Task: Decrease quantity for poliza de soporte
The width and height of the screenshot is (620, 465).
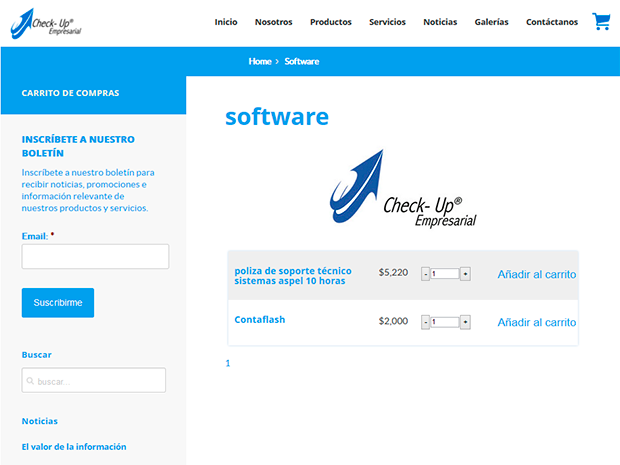Action: (425, 274)
